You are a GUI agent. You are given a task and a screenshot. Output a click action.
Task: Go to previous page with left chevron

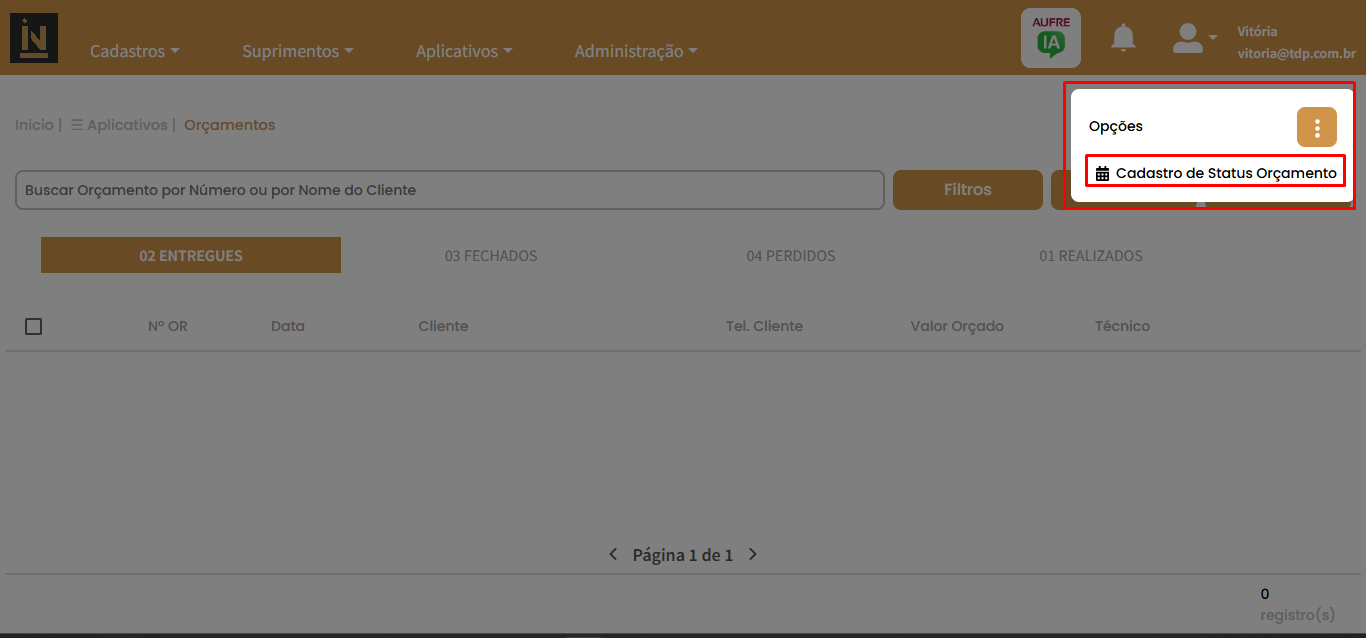click(x=613, y=554)
